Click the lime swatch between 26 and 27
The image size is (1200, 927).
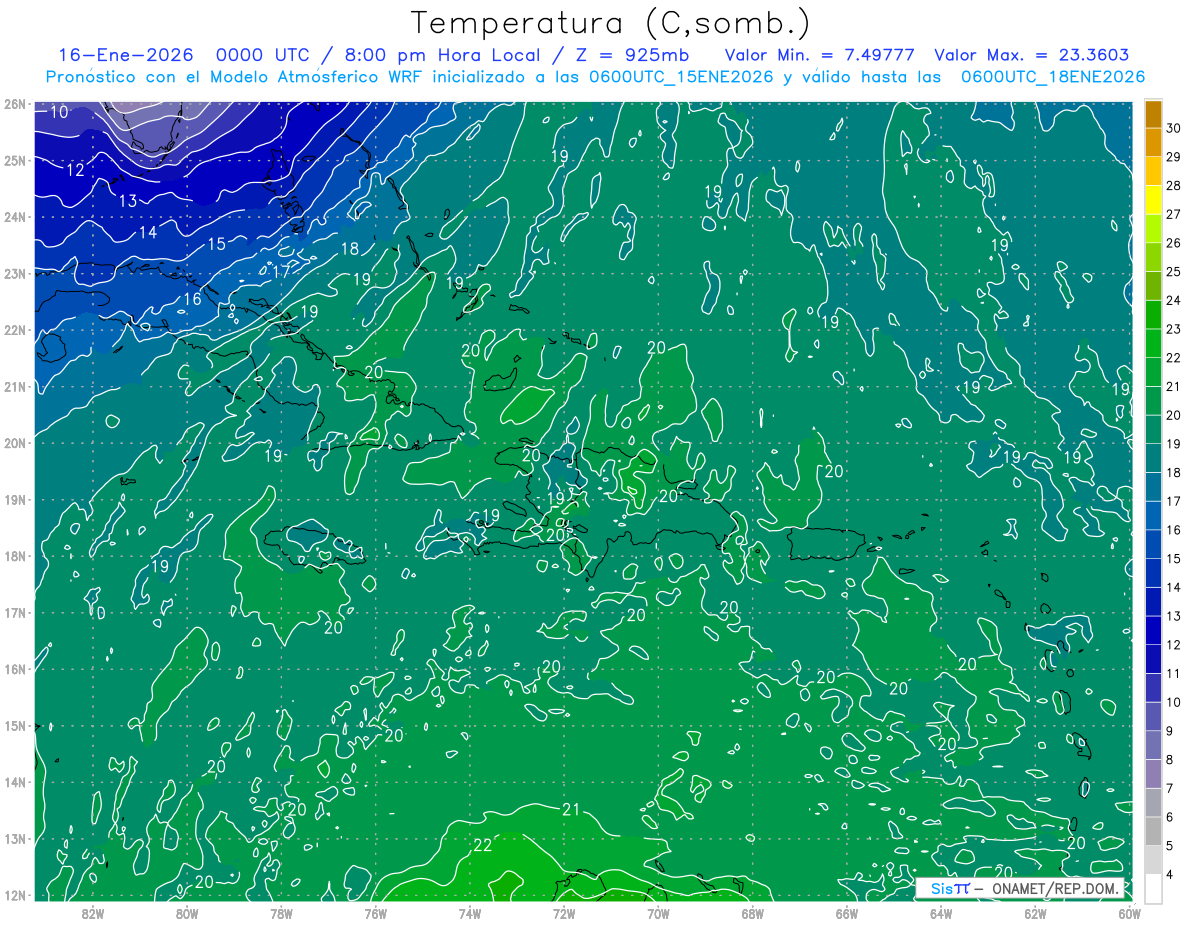[x=1153, y=228]
